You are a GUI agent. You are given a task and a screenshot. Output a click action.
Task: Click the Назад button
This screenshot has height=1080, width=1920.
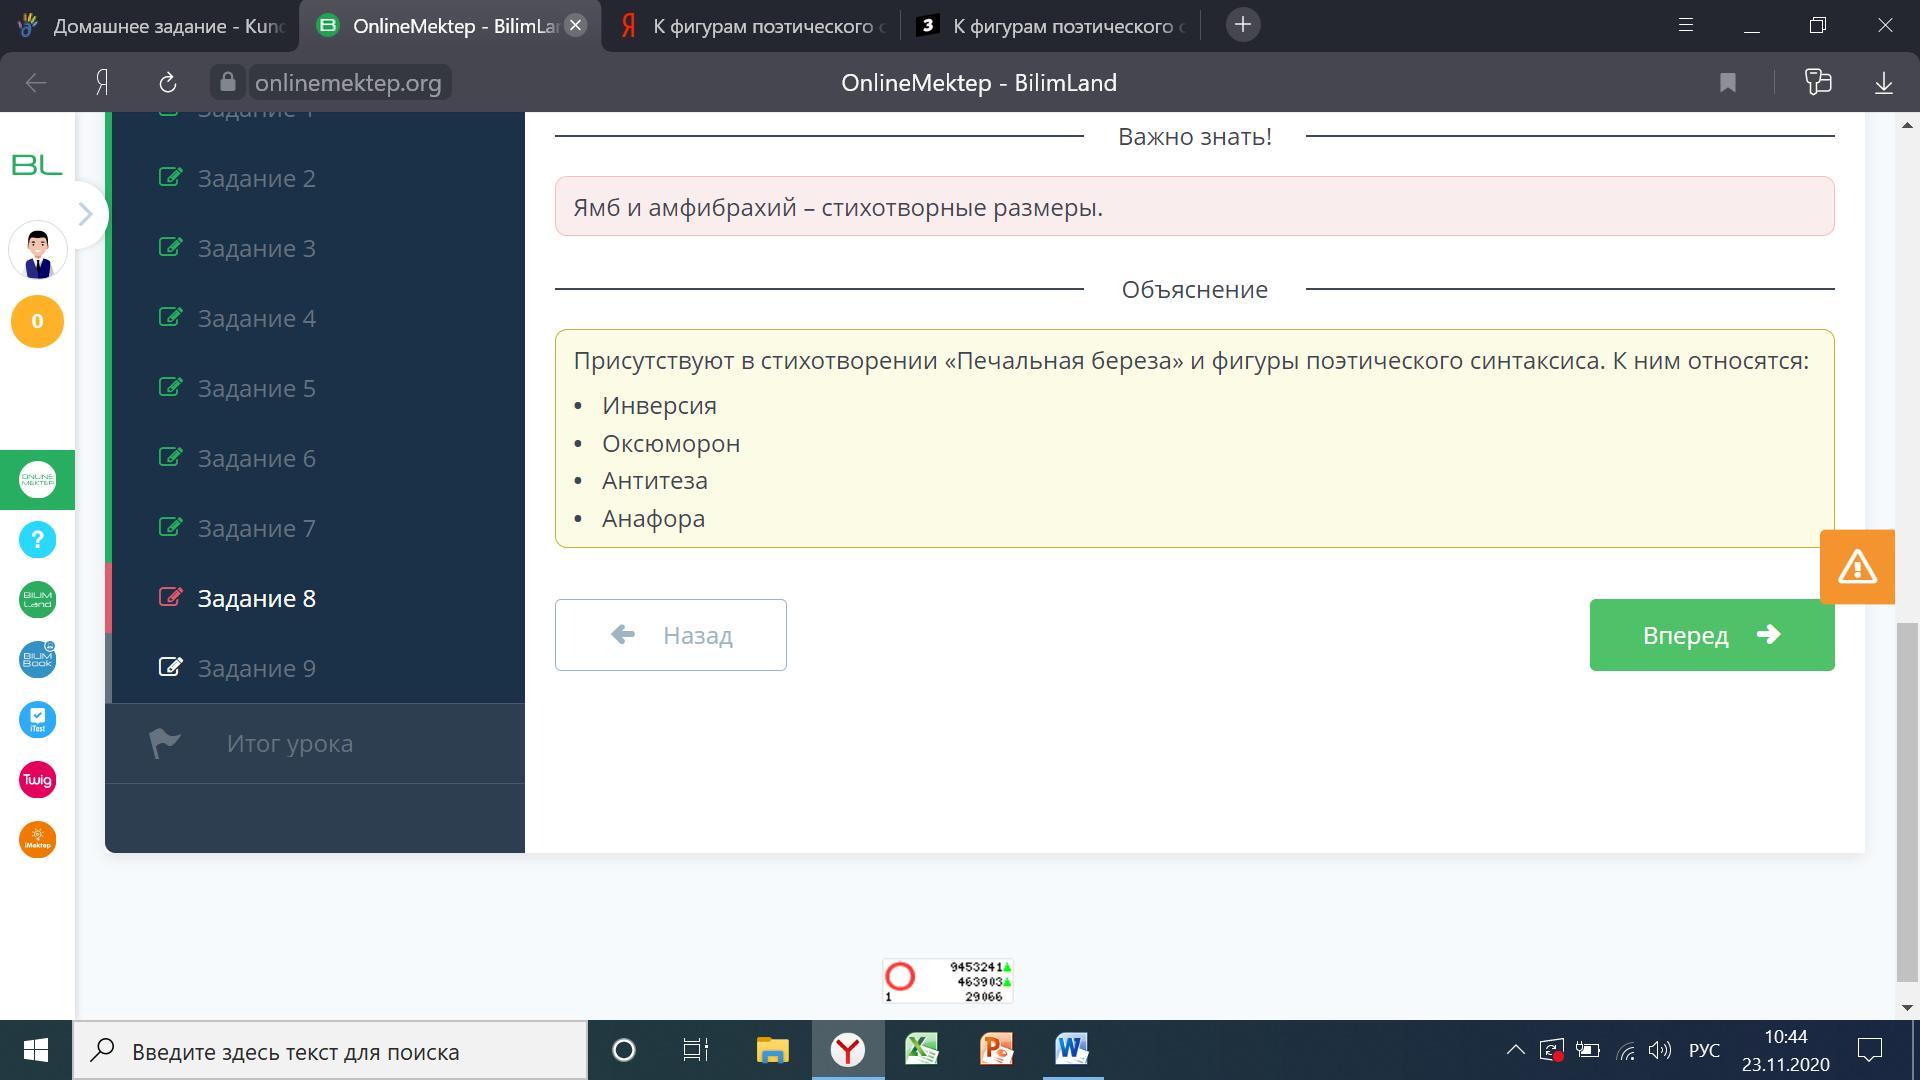670,635
